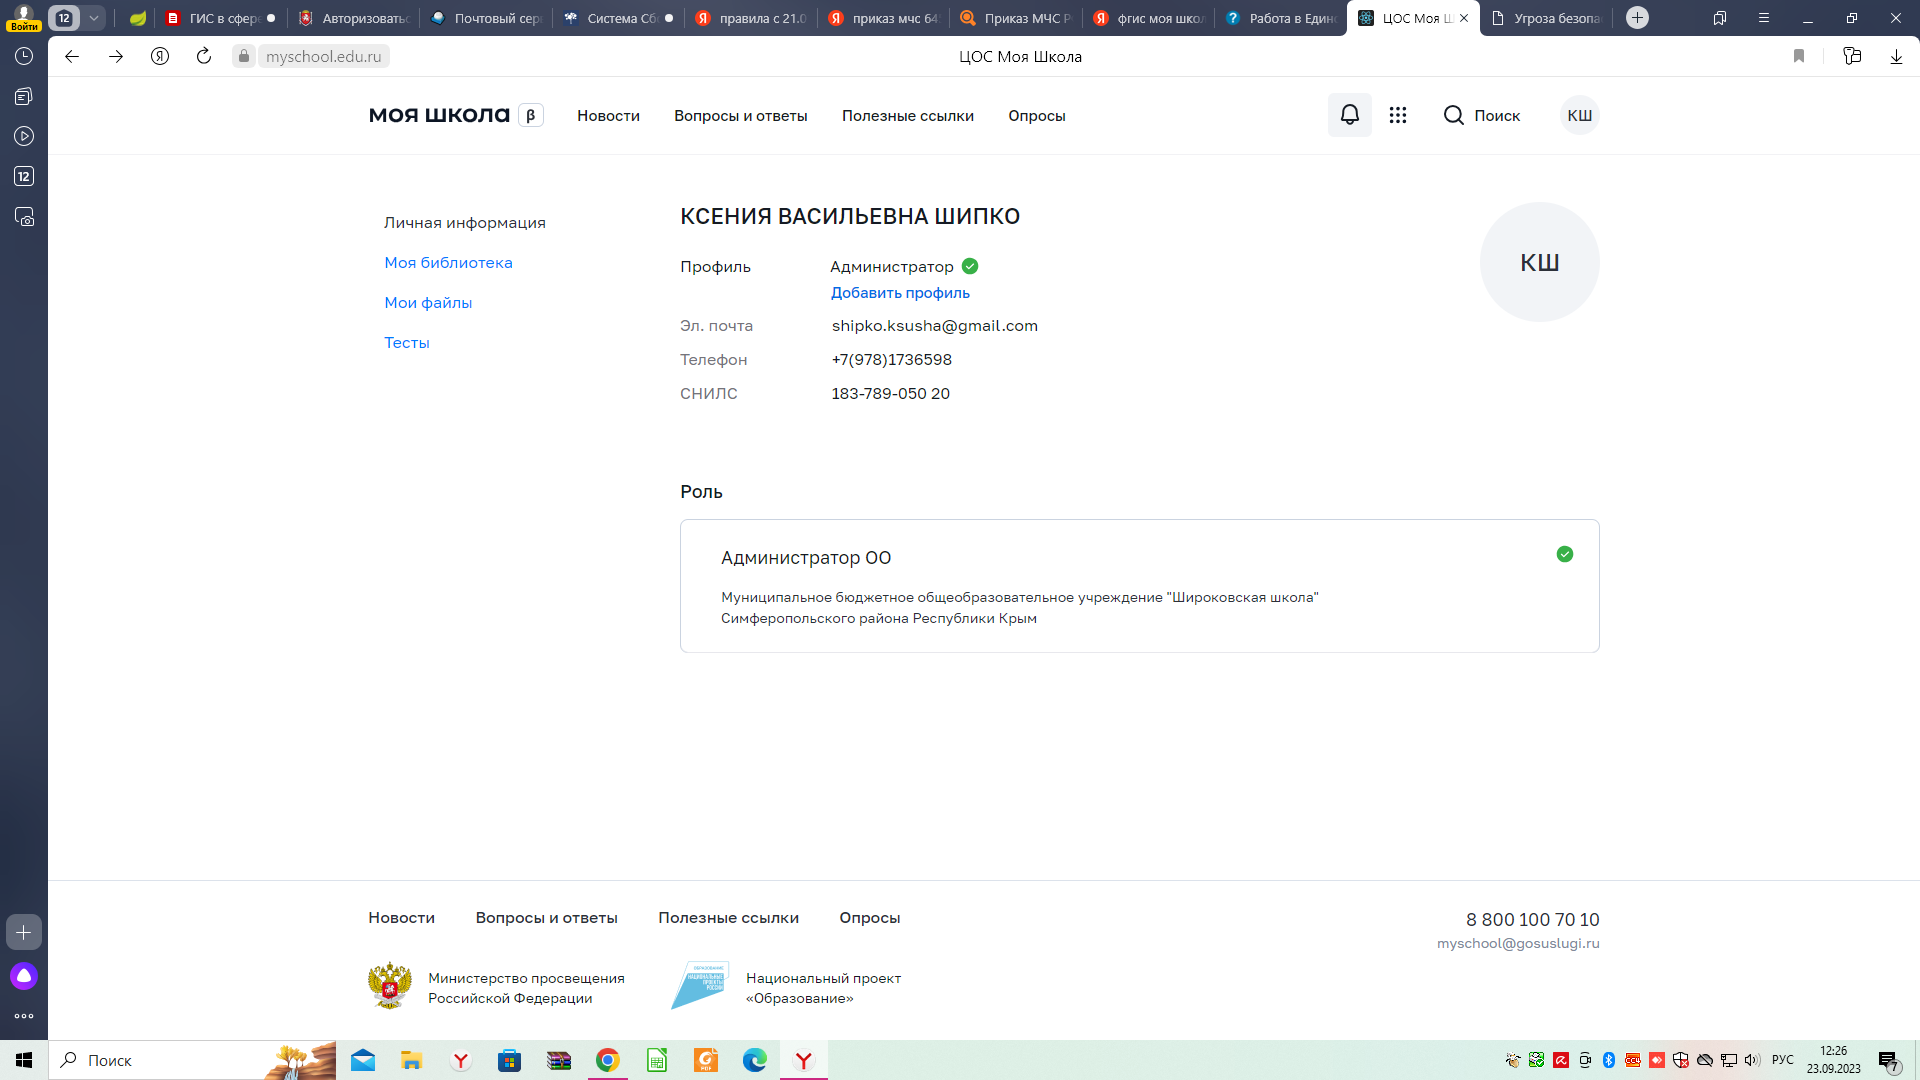Screen dimensions: 1920x1080
Task: Bookmark this page via bookmark icon
Action: (x=1799, y=56)
